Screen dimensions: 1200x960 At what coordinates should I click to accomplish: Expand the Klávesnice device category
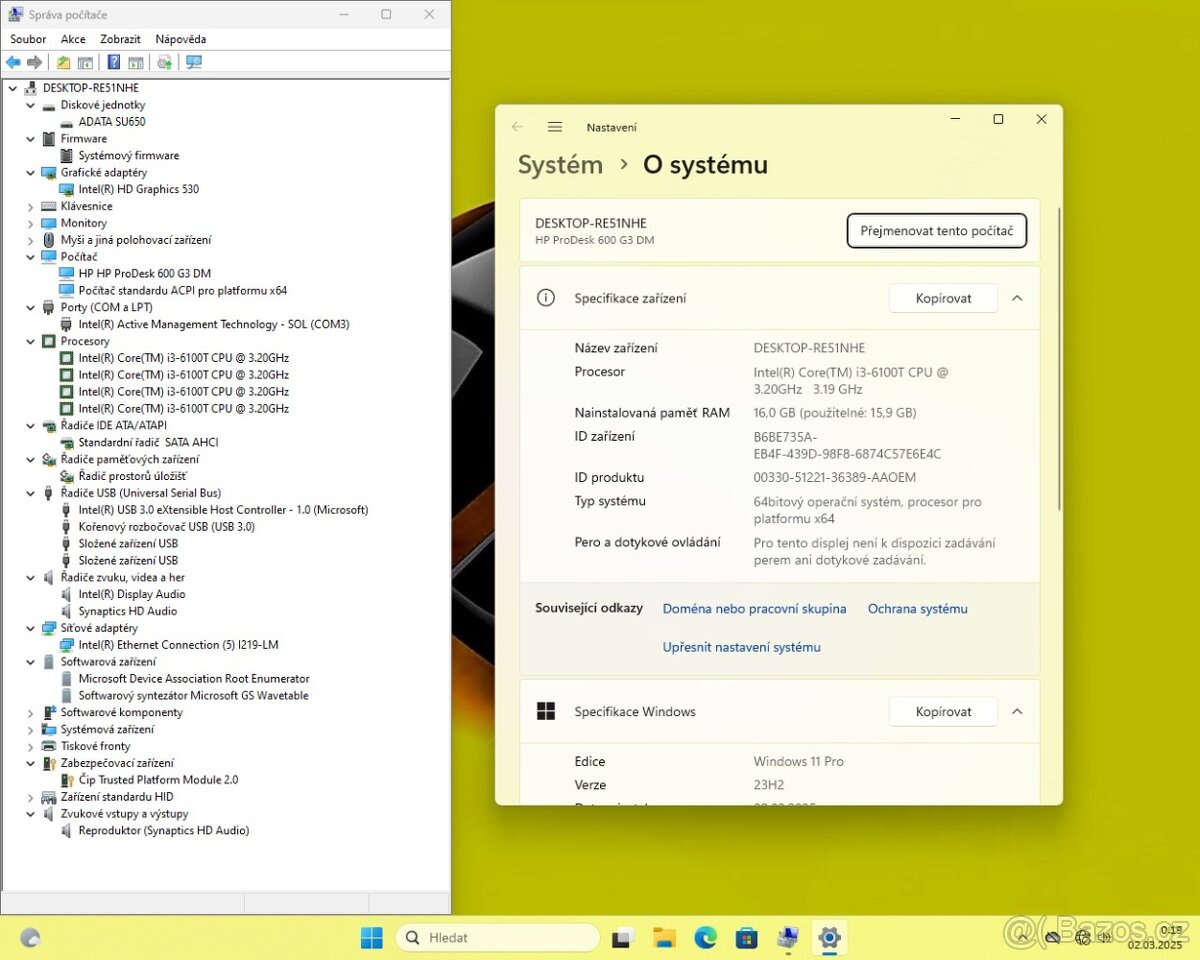(31, 206)
